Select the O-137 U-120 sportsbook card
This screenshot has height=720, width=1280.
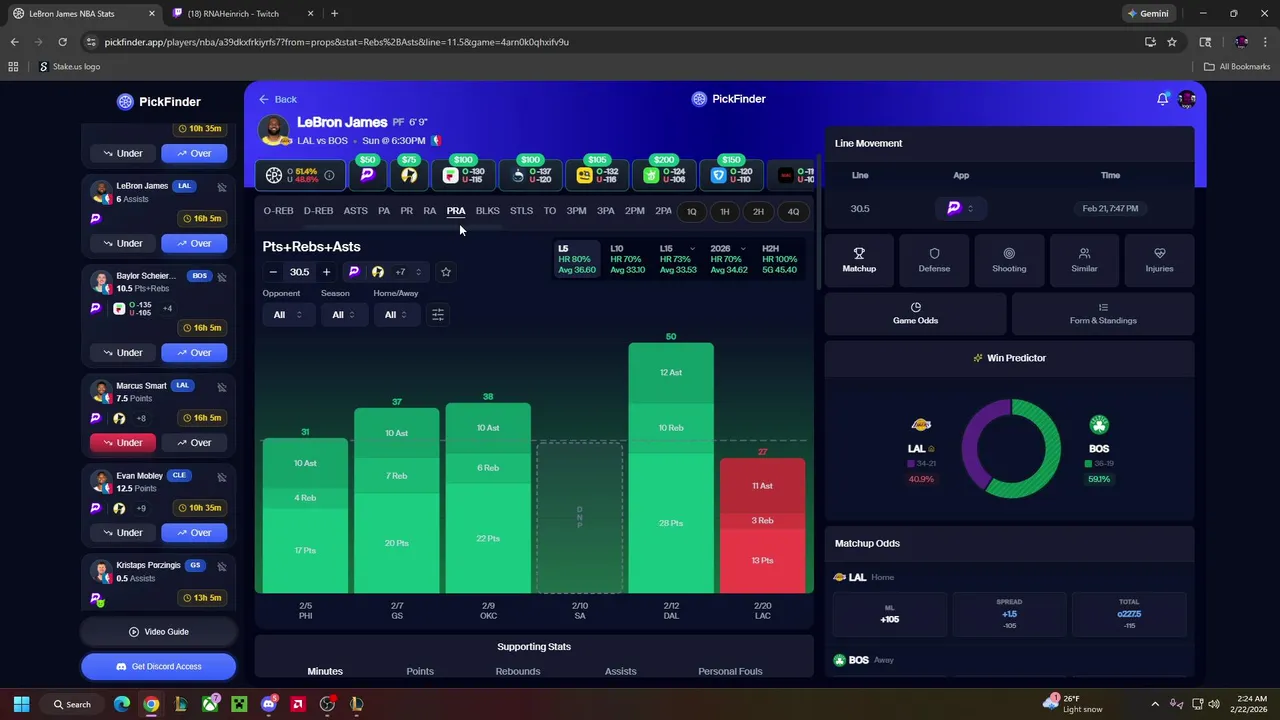(x=531, y=175)
